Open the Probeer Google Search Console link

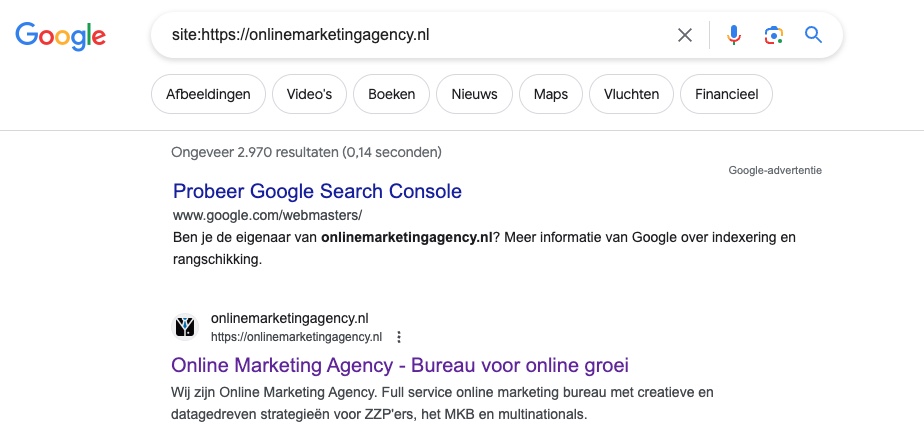click(x=317, y=190)
